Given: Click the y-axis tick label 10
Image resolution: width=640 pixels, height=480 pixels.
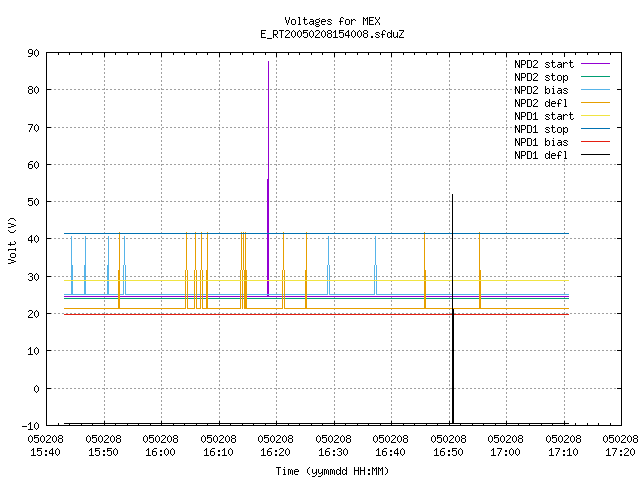Looking at the screenshot, I should pyautogui.click(x=33, y=351).
